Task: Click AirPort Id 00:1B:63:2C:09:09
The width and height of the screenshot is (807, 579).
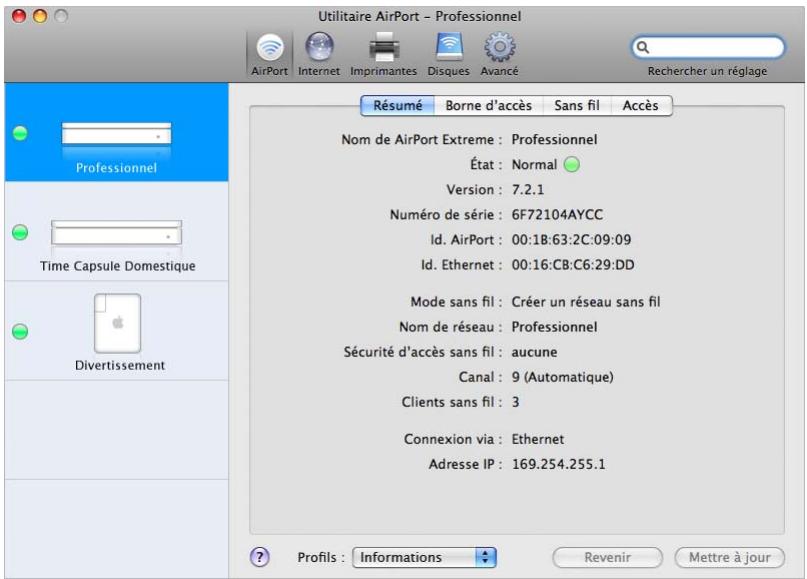Action: point(571,240)
